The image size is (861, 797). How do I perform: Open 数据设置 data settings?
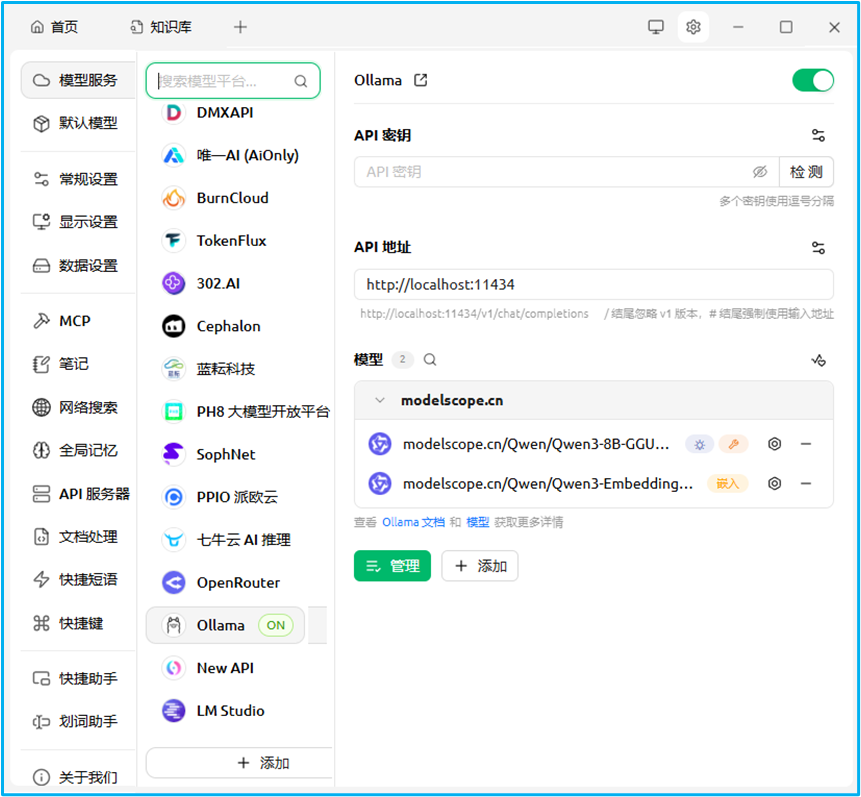(x=78, y=266)
